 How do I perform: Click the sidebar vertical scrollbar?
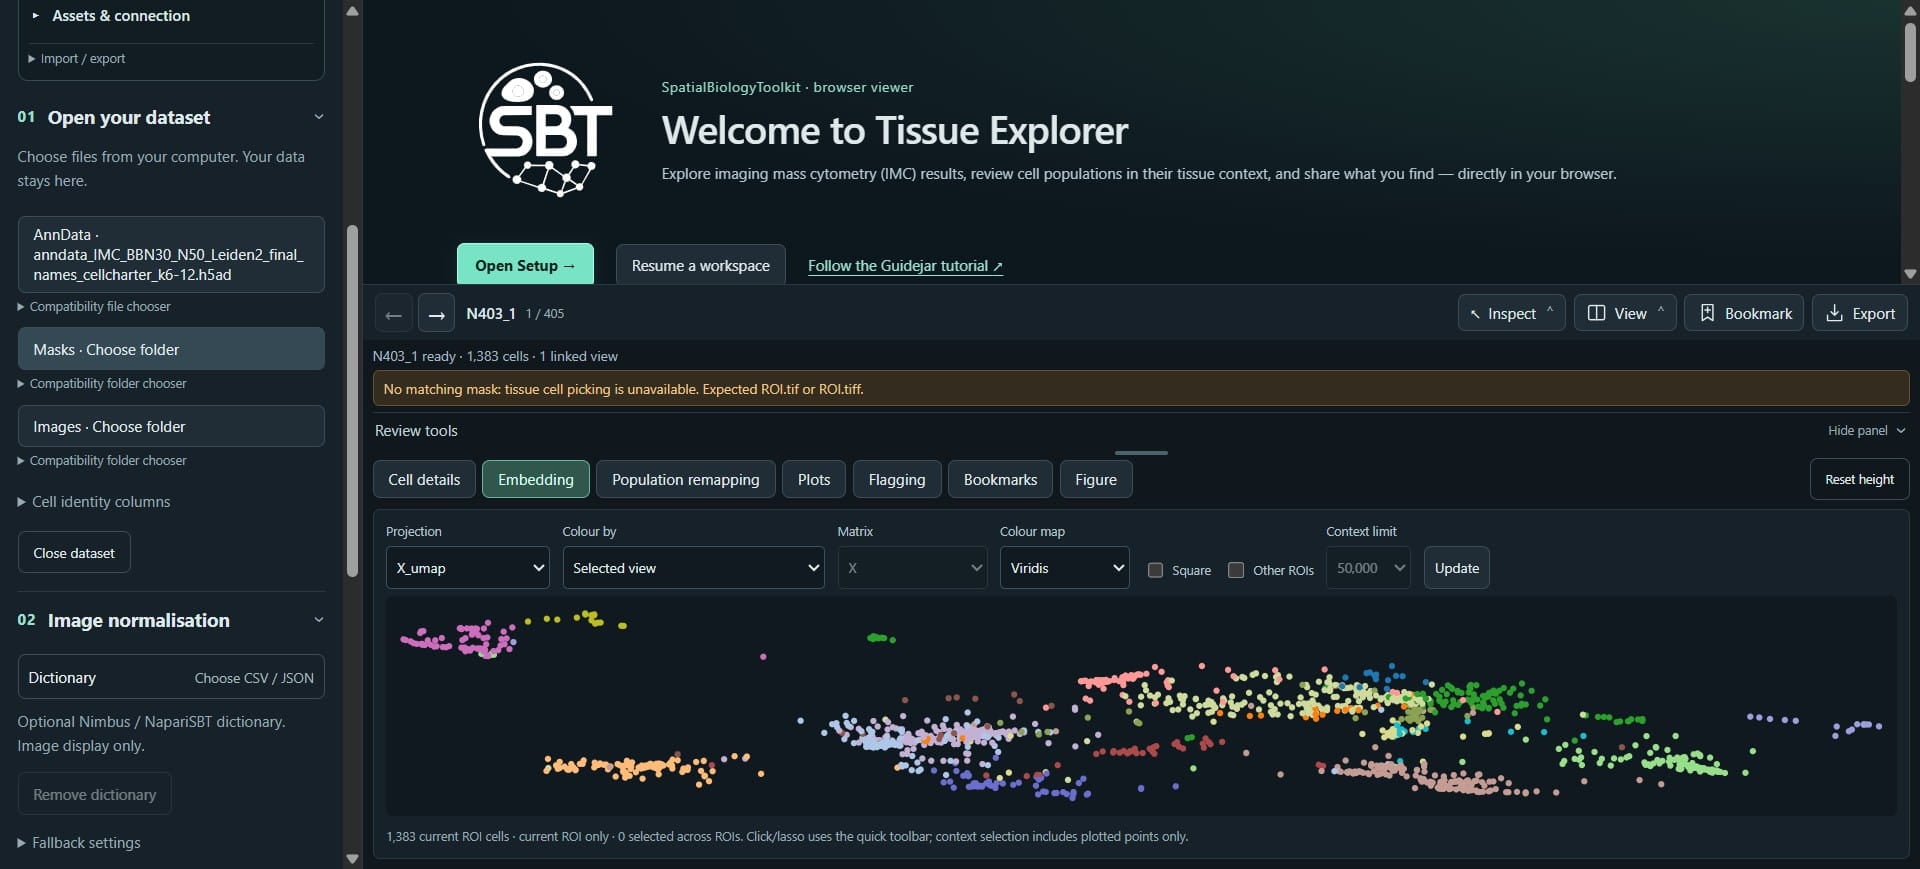(352, 400)
